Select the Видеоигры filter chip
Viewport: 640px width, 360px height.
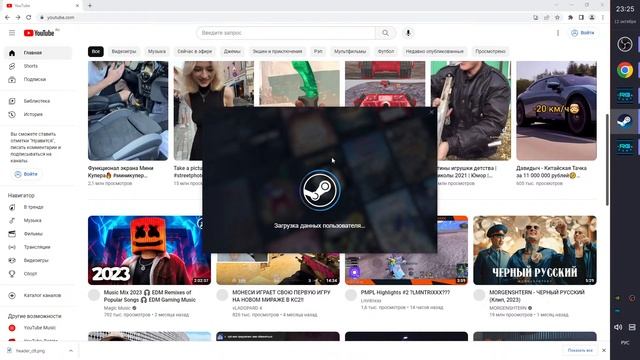[124, 51]
